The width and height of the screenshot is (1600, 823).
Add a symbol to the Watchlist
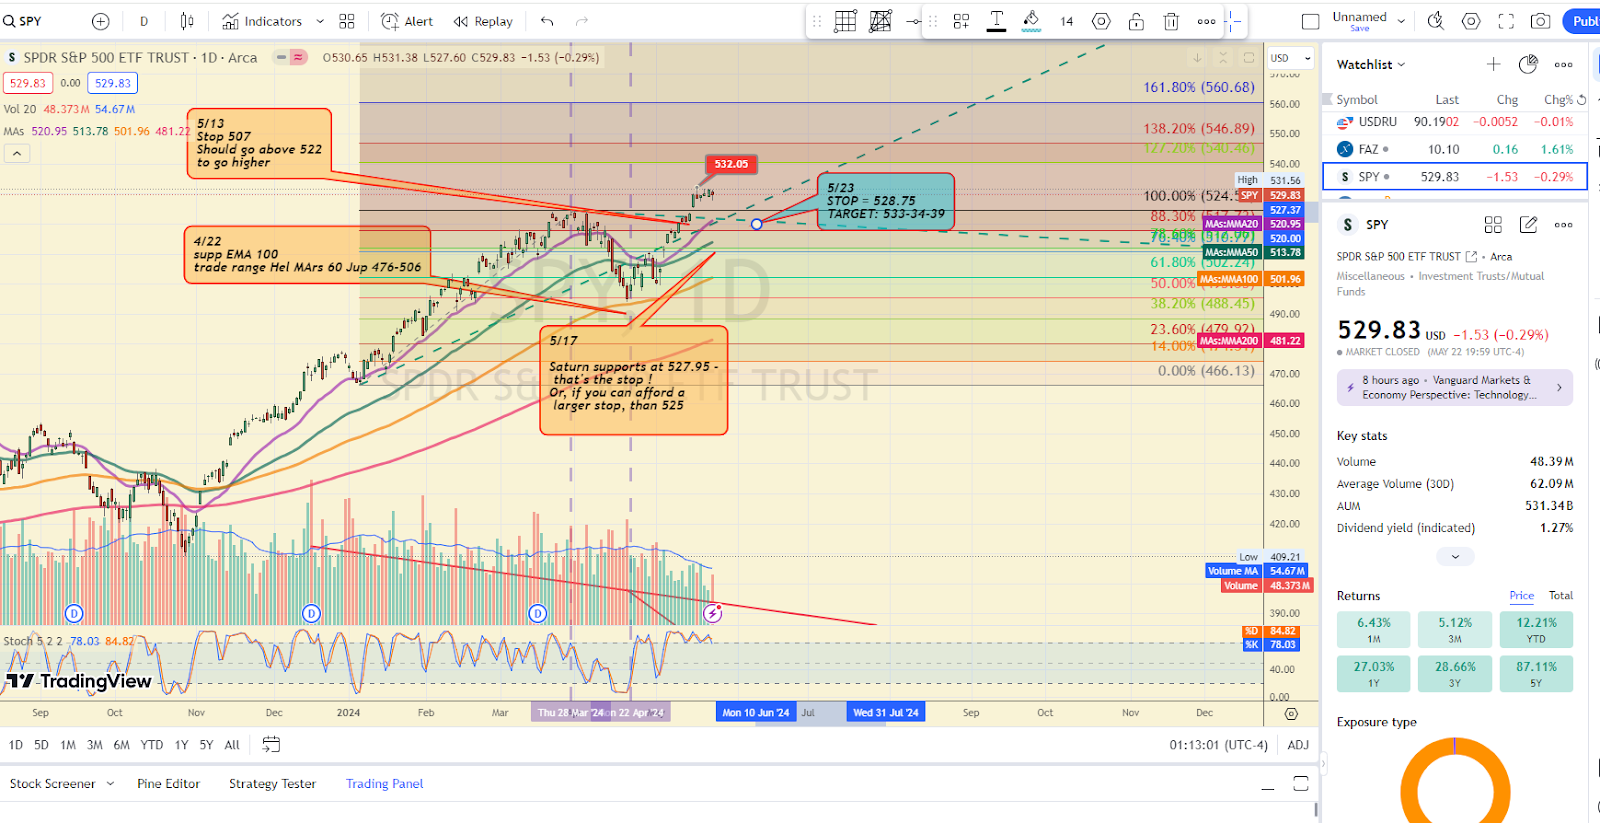click(x=1493, y=64)
